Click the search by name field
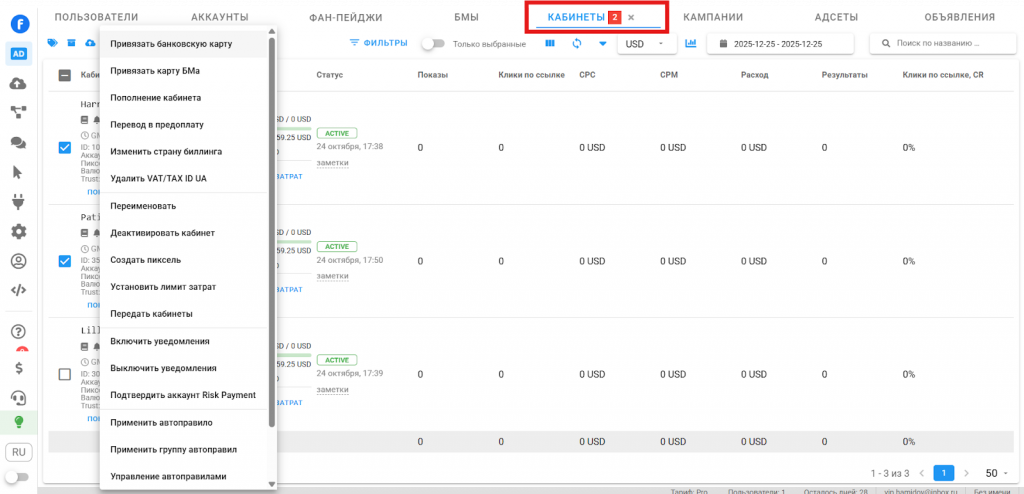Screen dimensions: 1024x494 [x=940, y=44]
